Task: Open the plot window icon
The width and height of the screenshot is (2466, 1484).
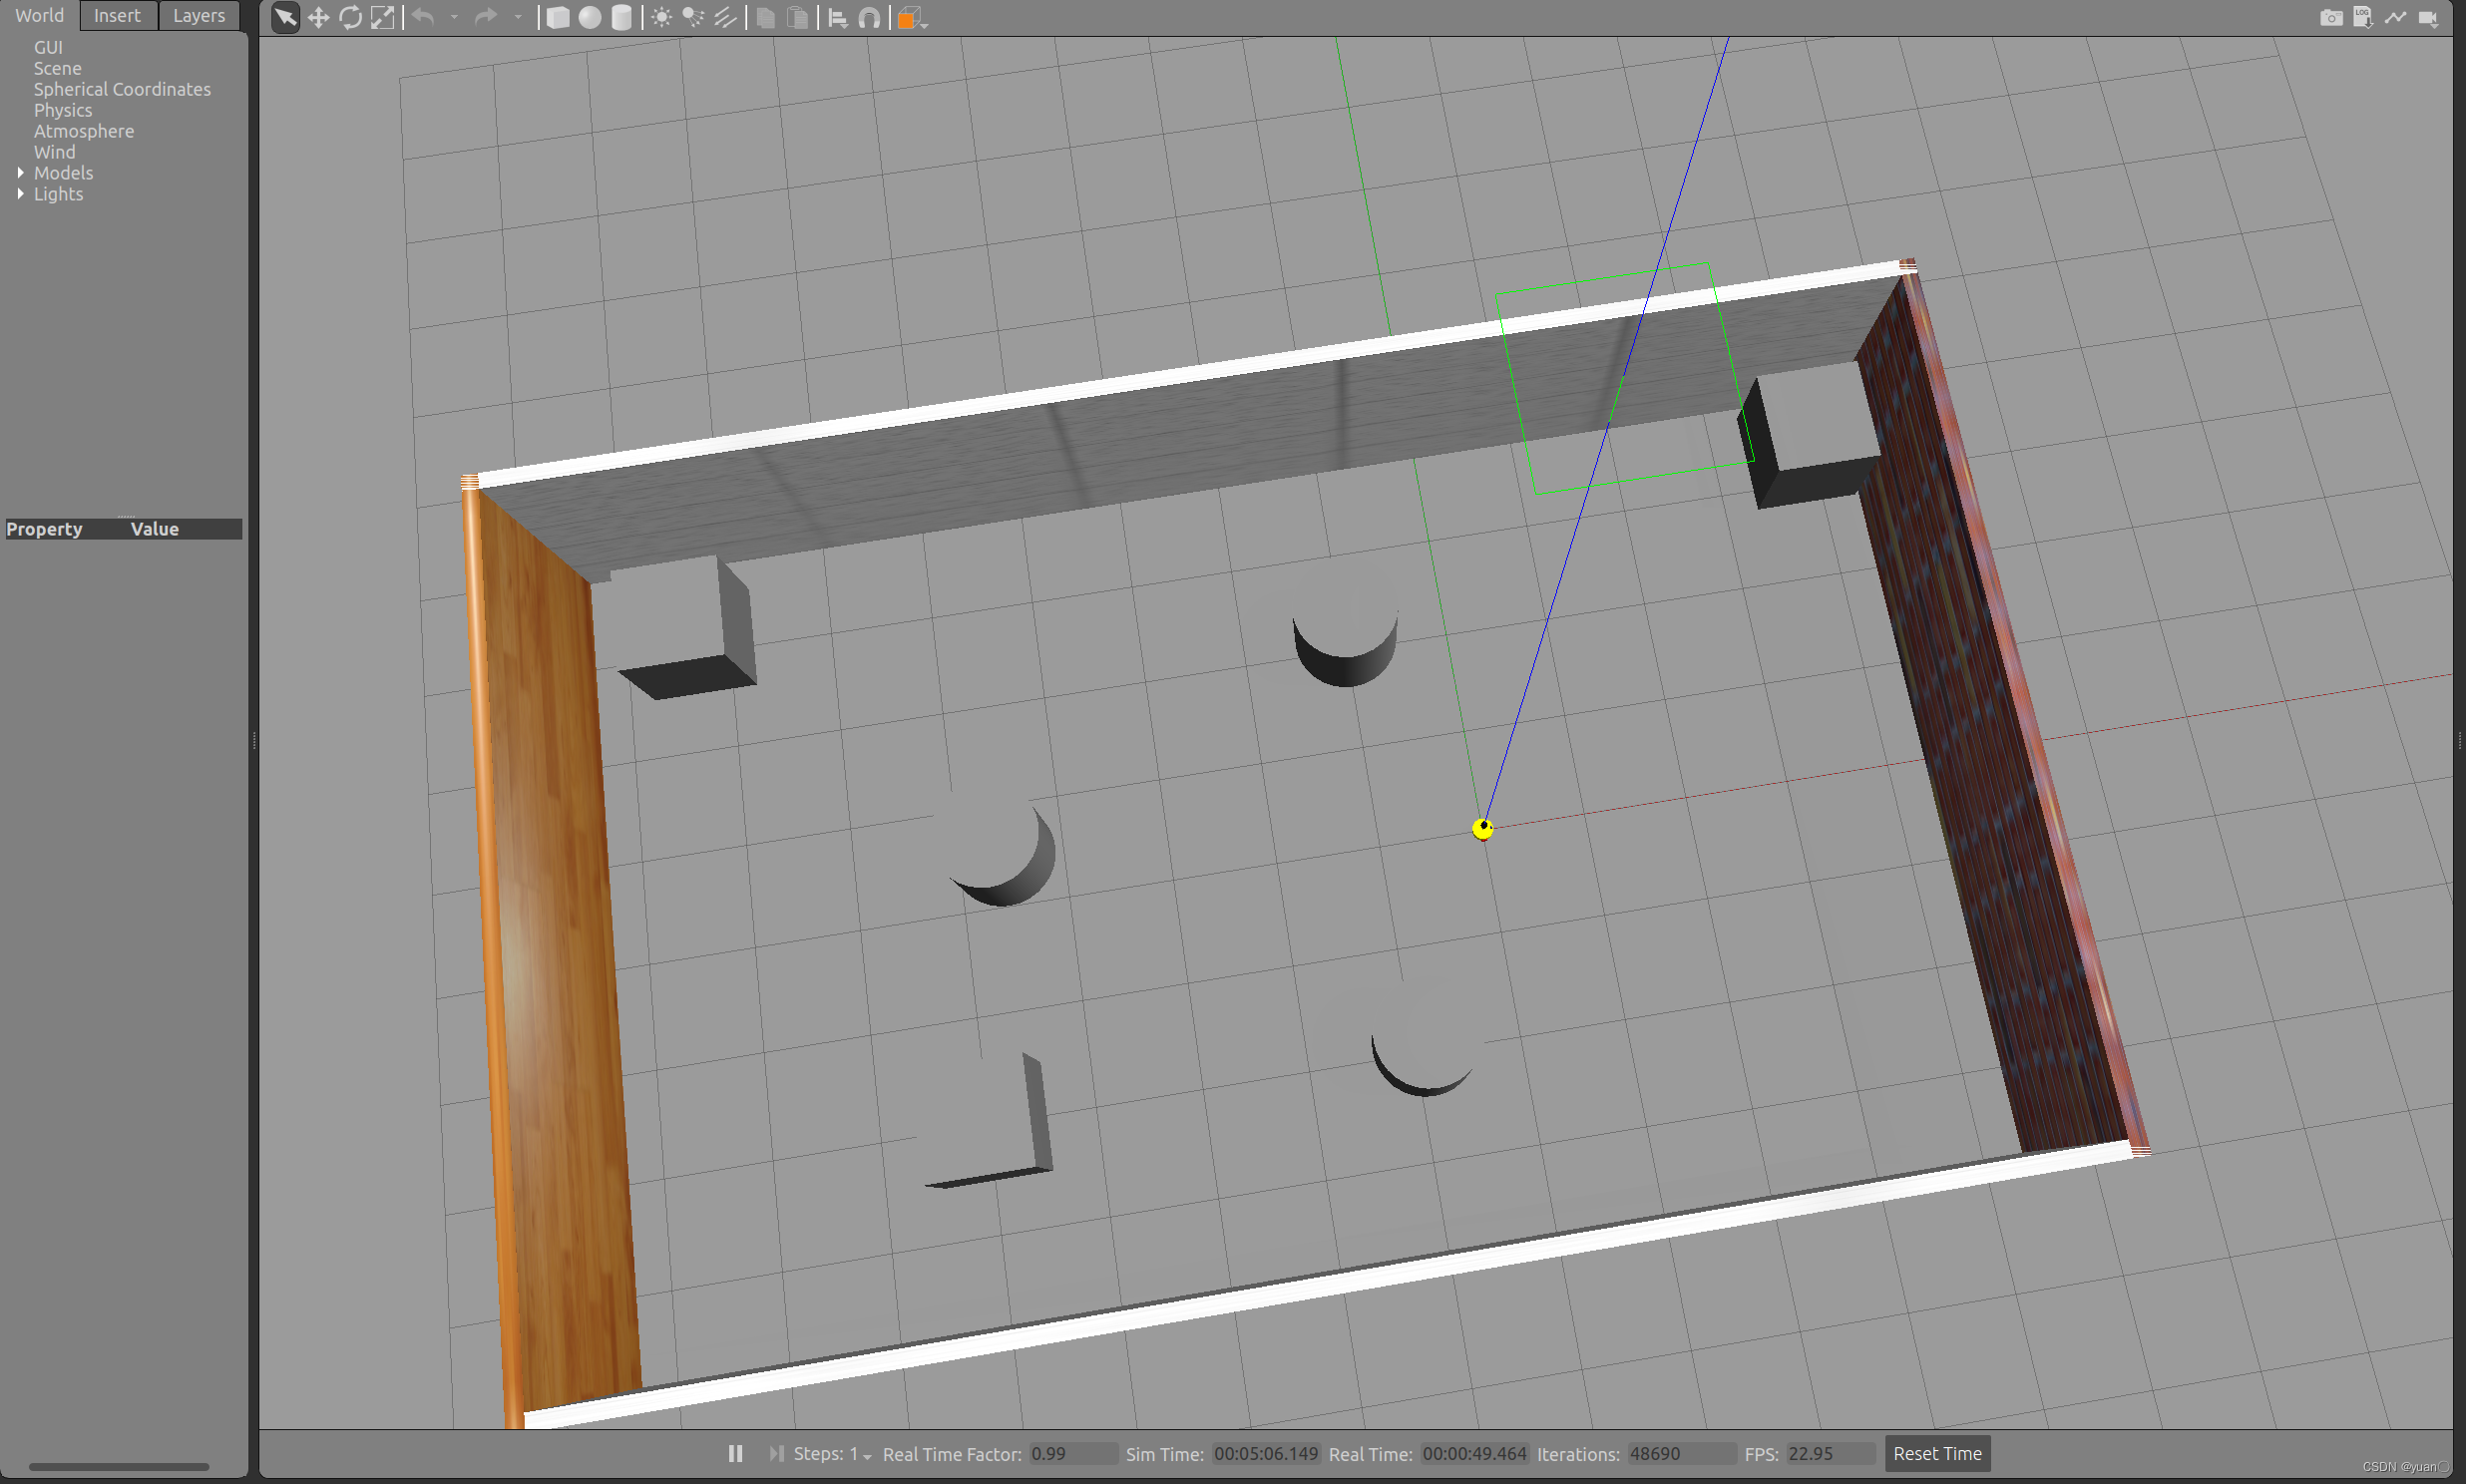Action: (2395, 17)
